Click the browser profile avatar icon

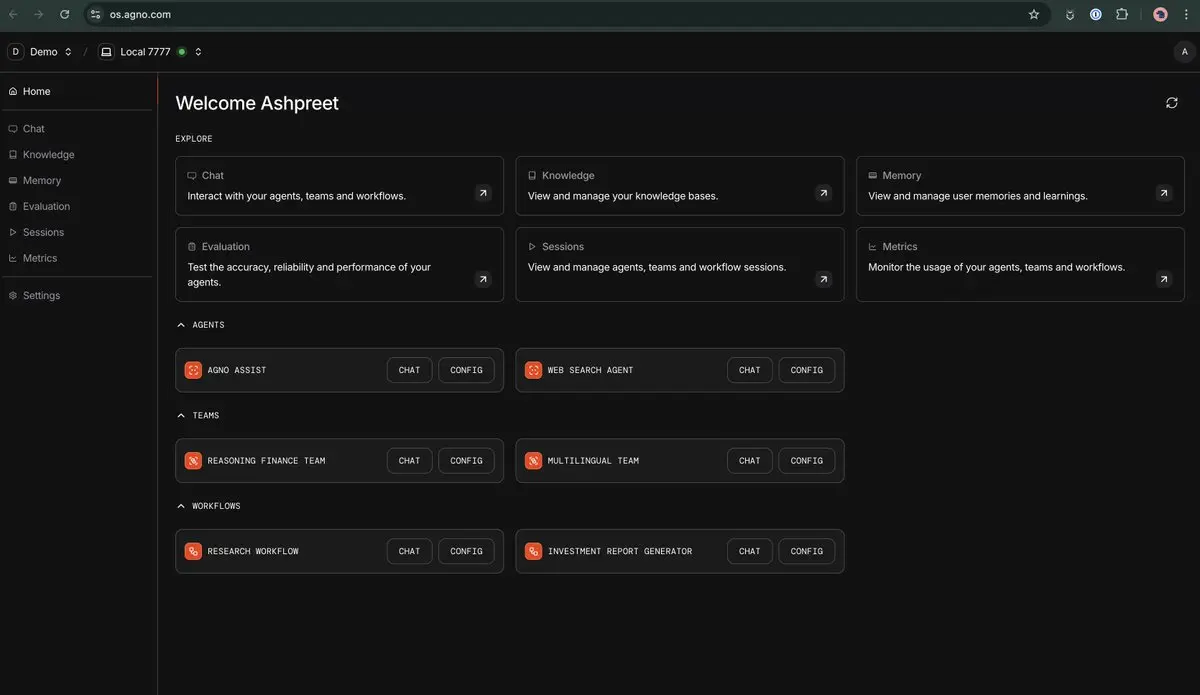1160,14
